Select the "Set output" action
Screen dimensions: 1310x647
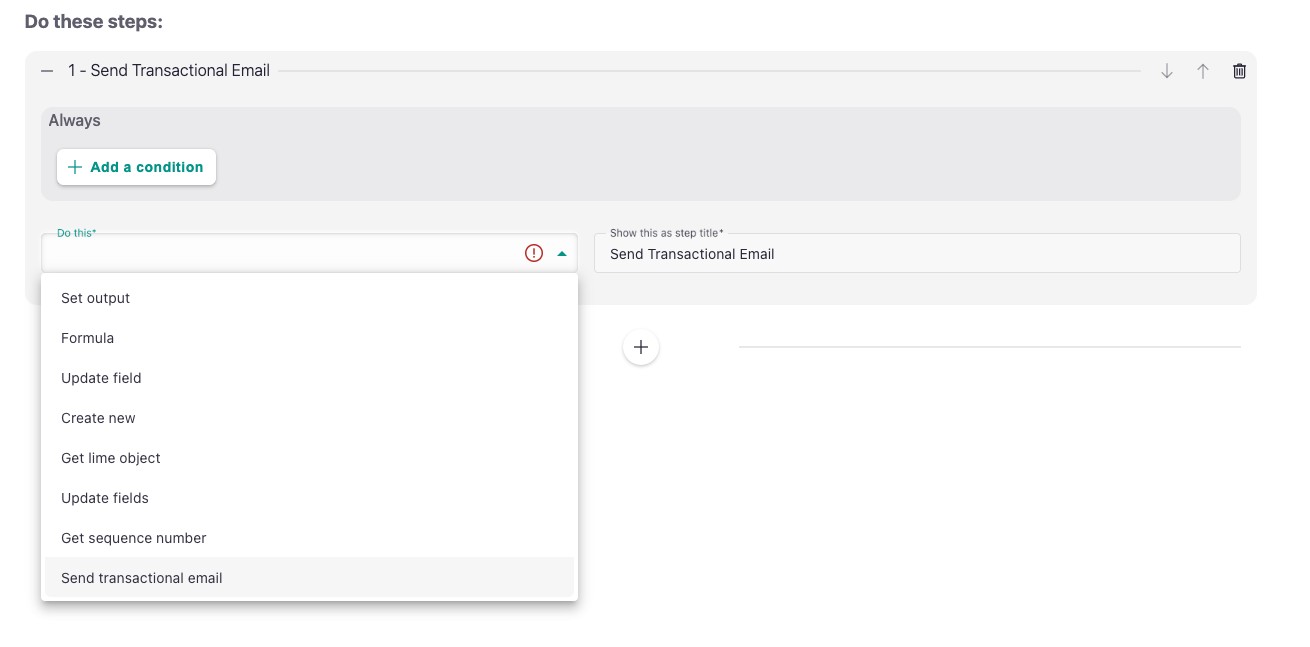[95, 297]
